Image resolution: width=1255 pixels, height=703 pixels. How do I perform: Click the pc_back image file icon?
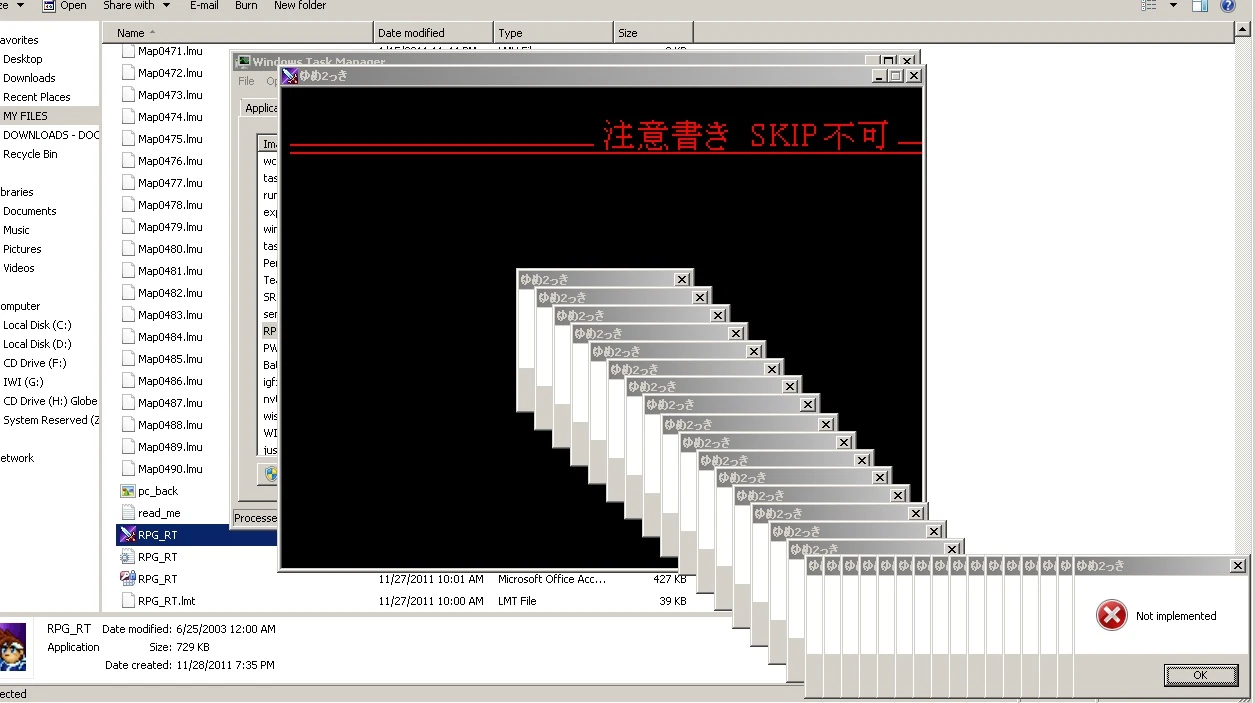click(x=127, y=491)
